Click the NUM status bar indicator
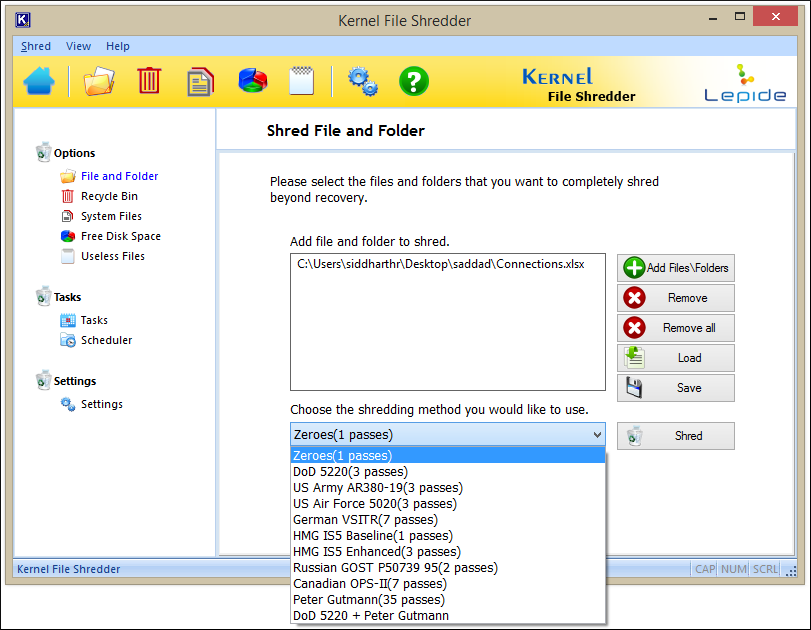Viewport: 811px width, 630px height. tap(734, 569)
